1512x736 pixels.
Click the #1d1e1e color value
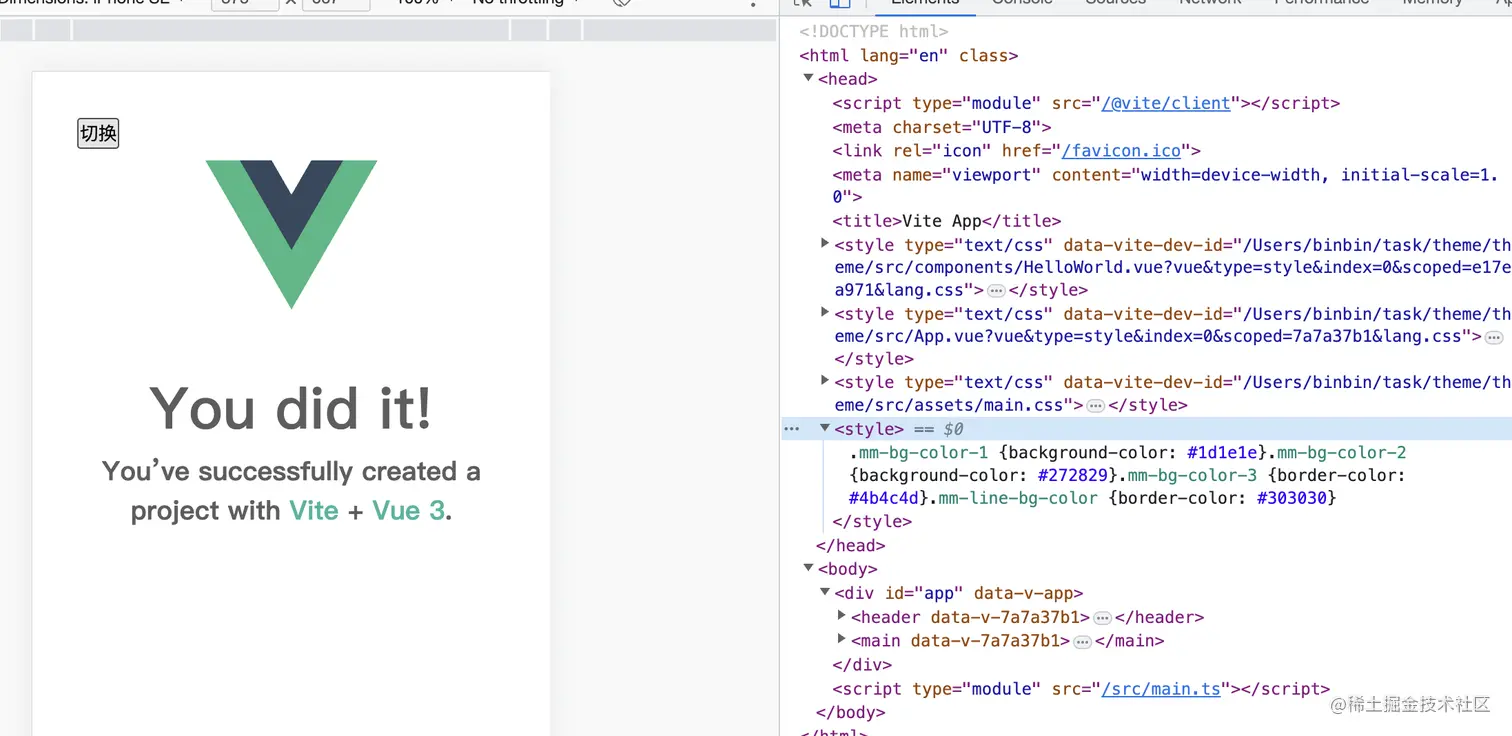(x=1223, y=453)
